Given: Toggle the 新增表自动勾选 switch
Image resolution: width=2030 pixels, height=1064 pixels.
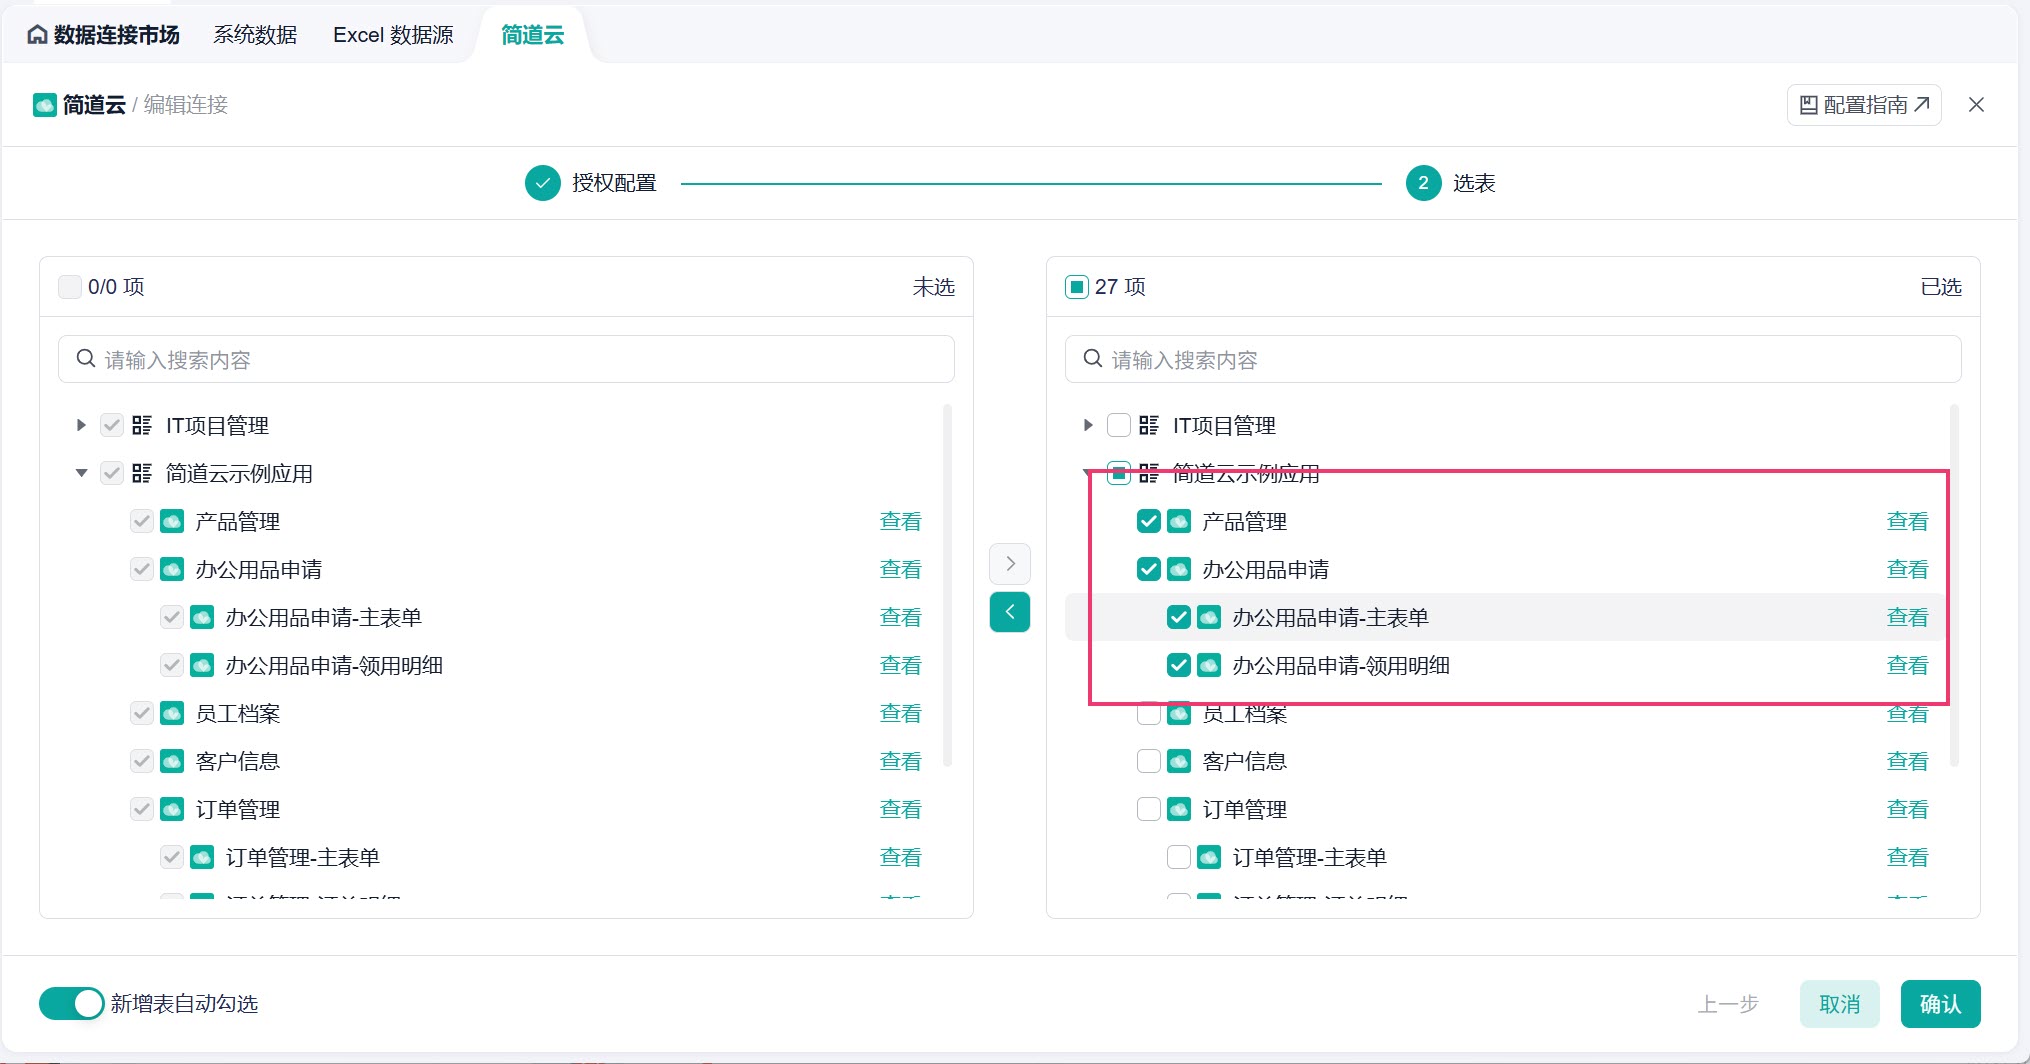Looking at the screenshot, I should tap(72, 1003).
